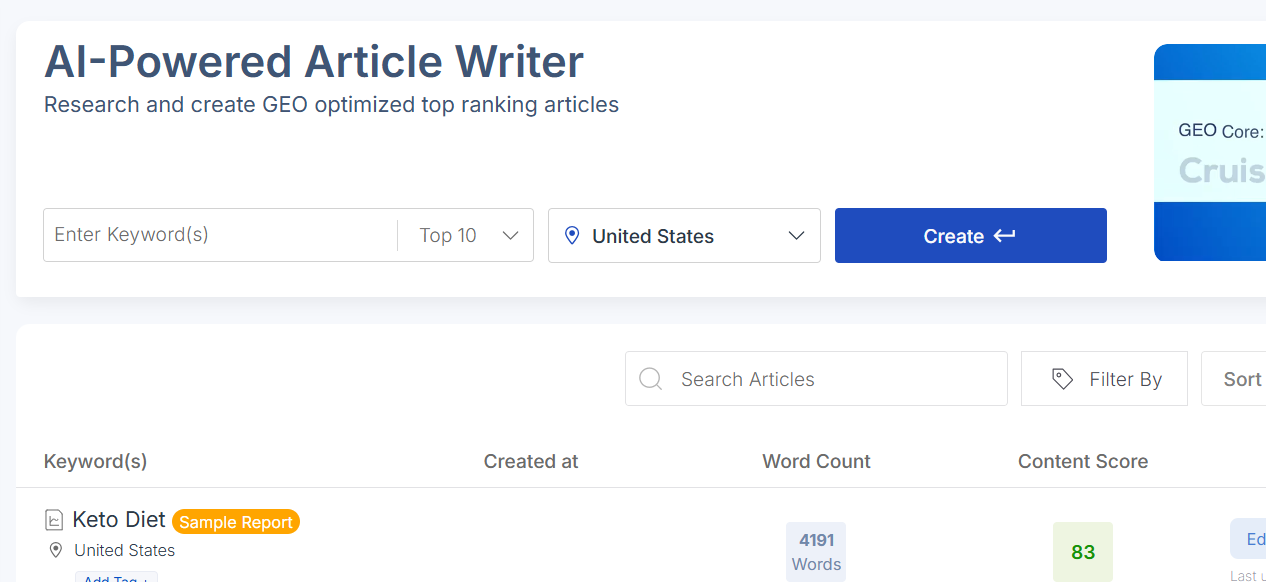Click the Enter Keyword(s) input field
The image size is (1266, 582).
(x=220, y=235)
